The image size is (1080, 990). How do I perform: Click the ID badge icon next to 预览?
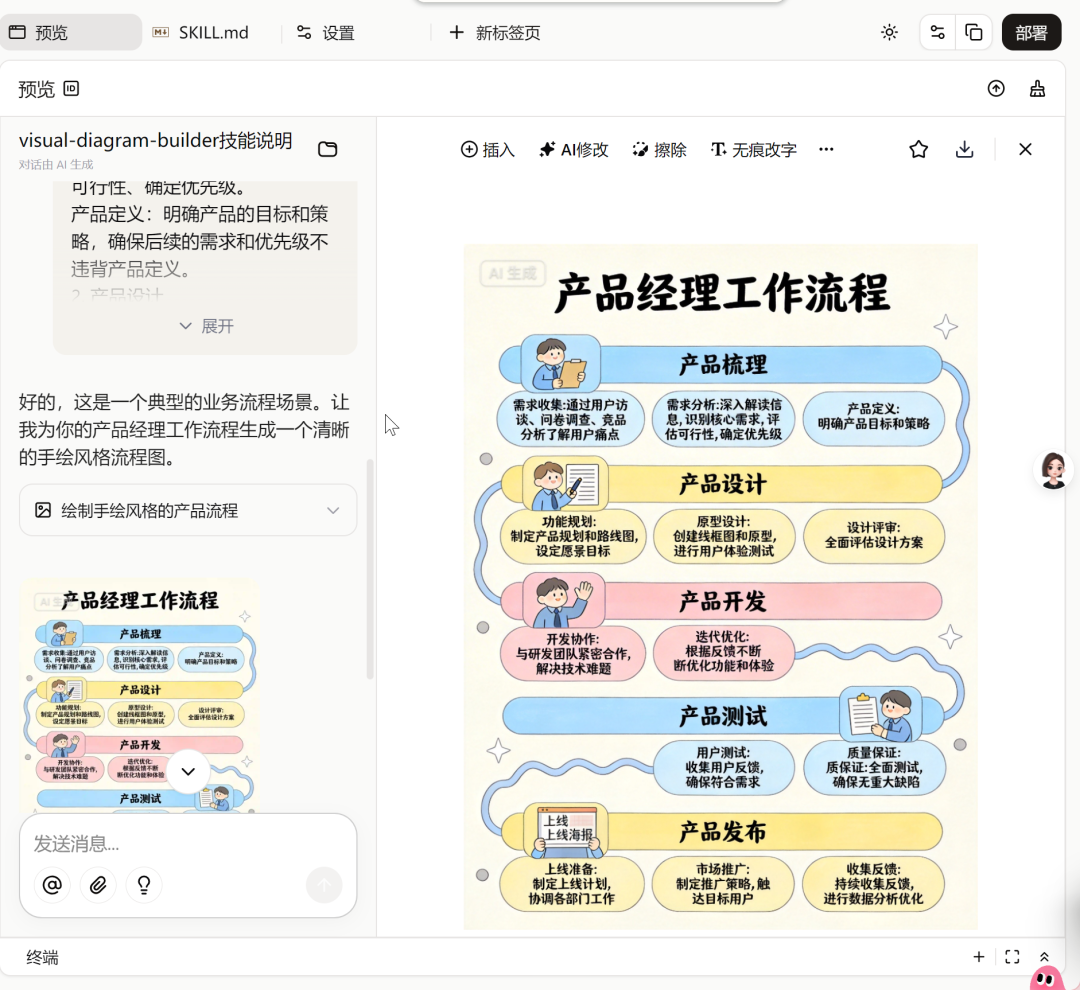pos(71,89)
